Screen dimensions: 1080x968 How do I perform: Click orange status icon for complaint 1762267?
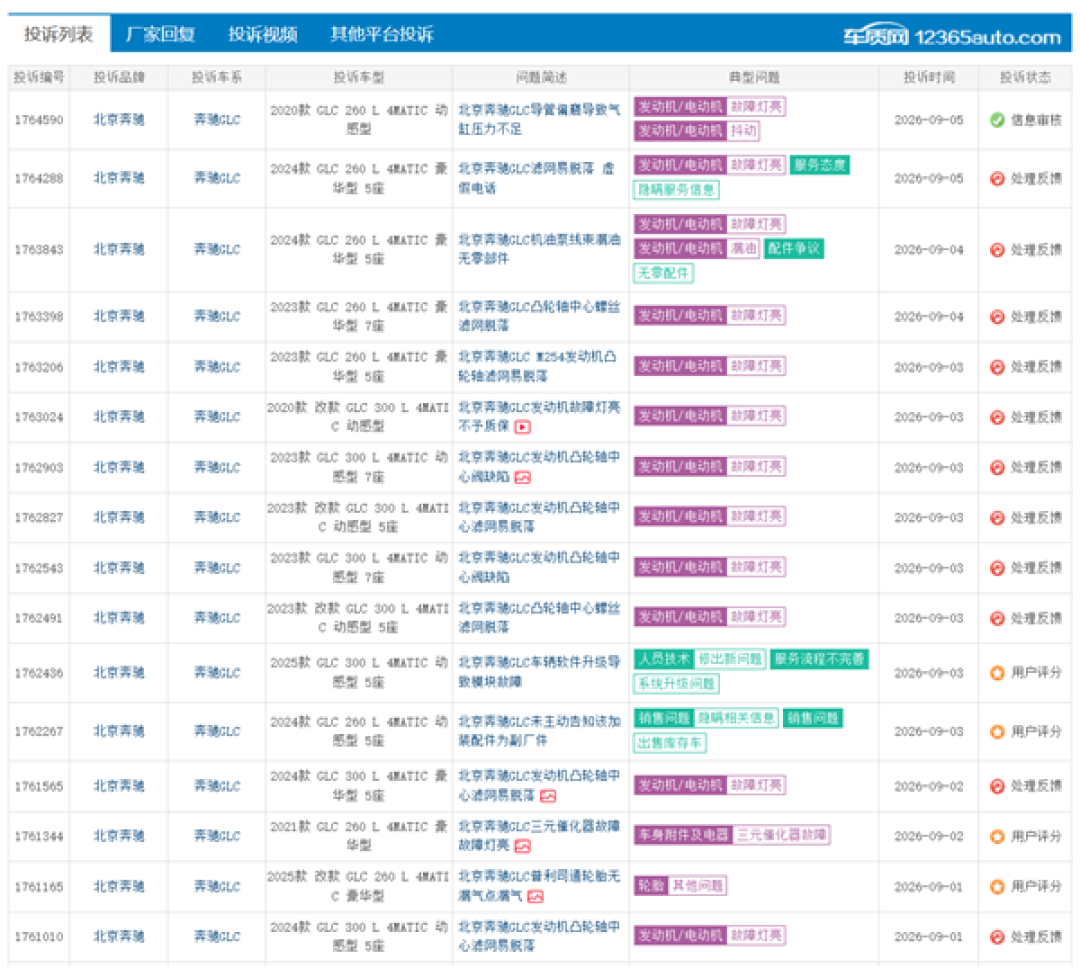pyautogui.click(x=997, y=731)
